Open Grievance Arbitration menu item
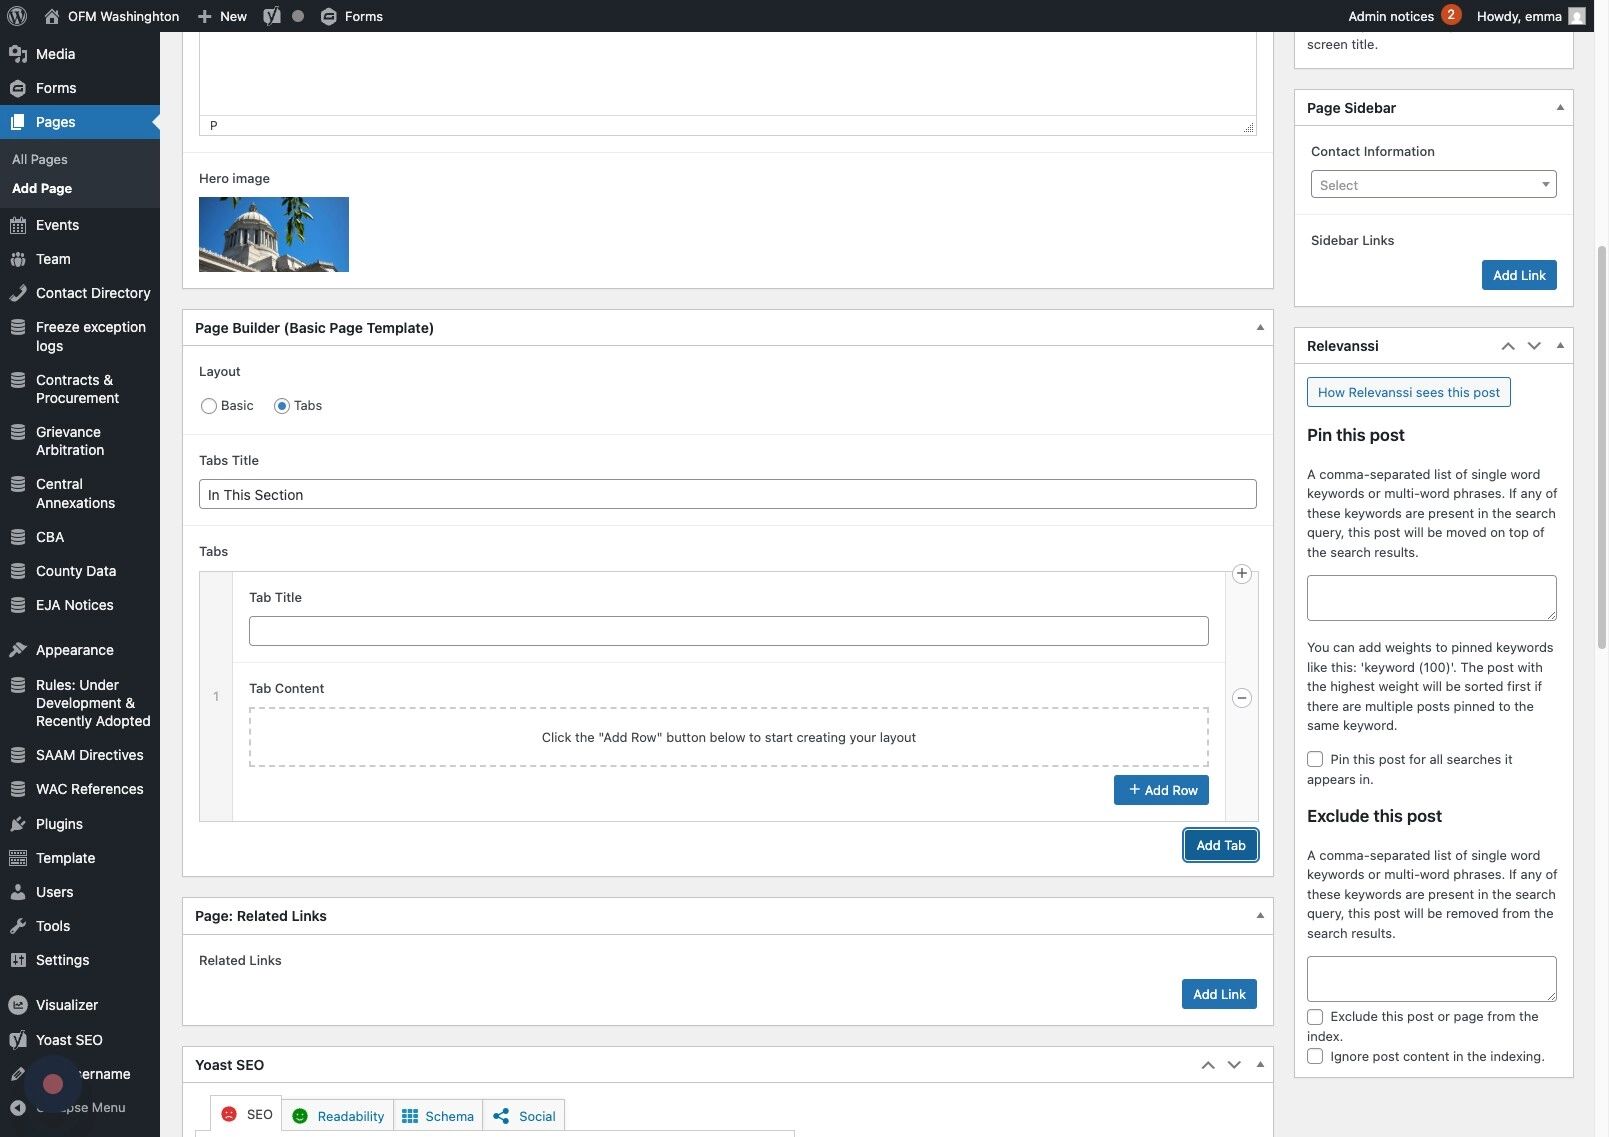Screen dimensions: 1609x1137 click(x=80, y=441)
